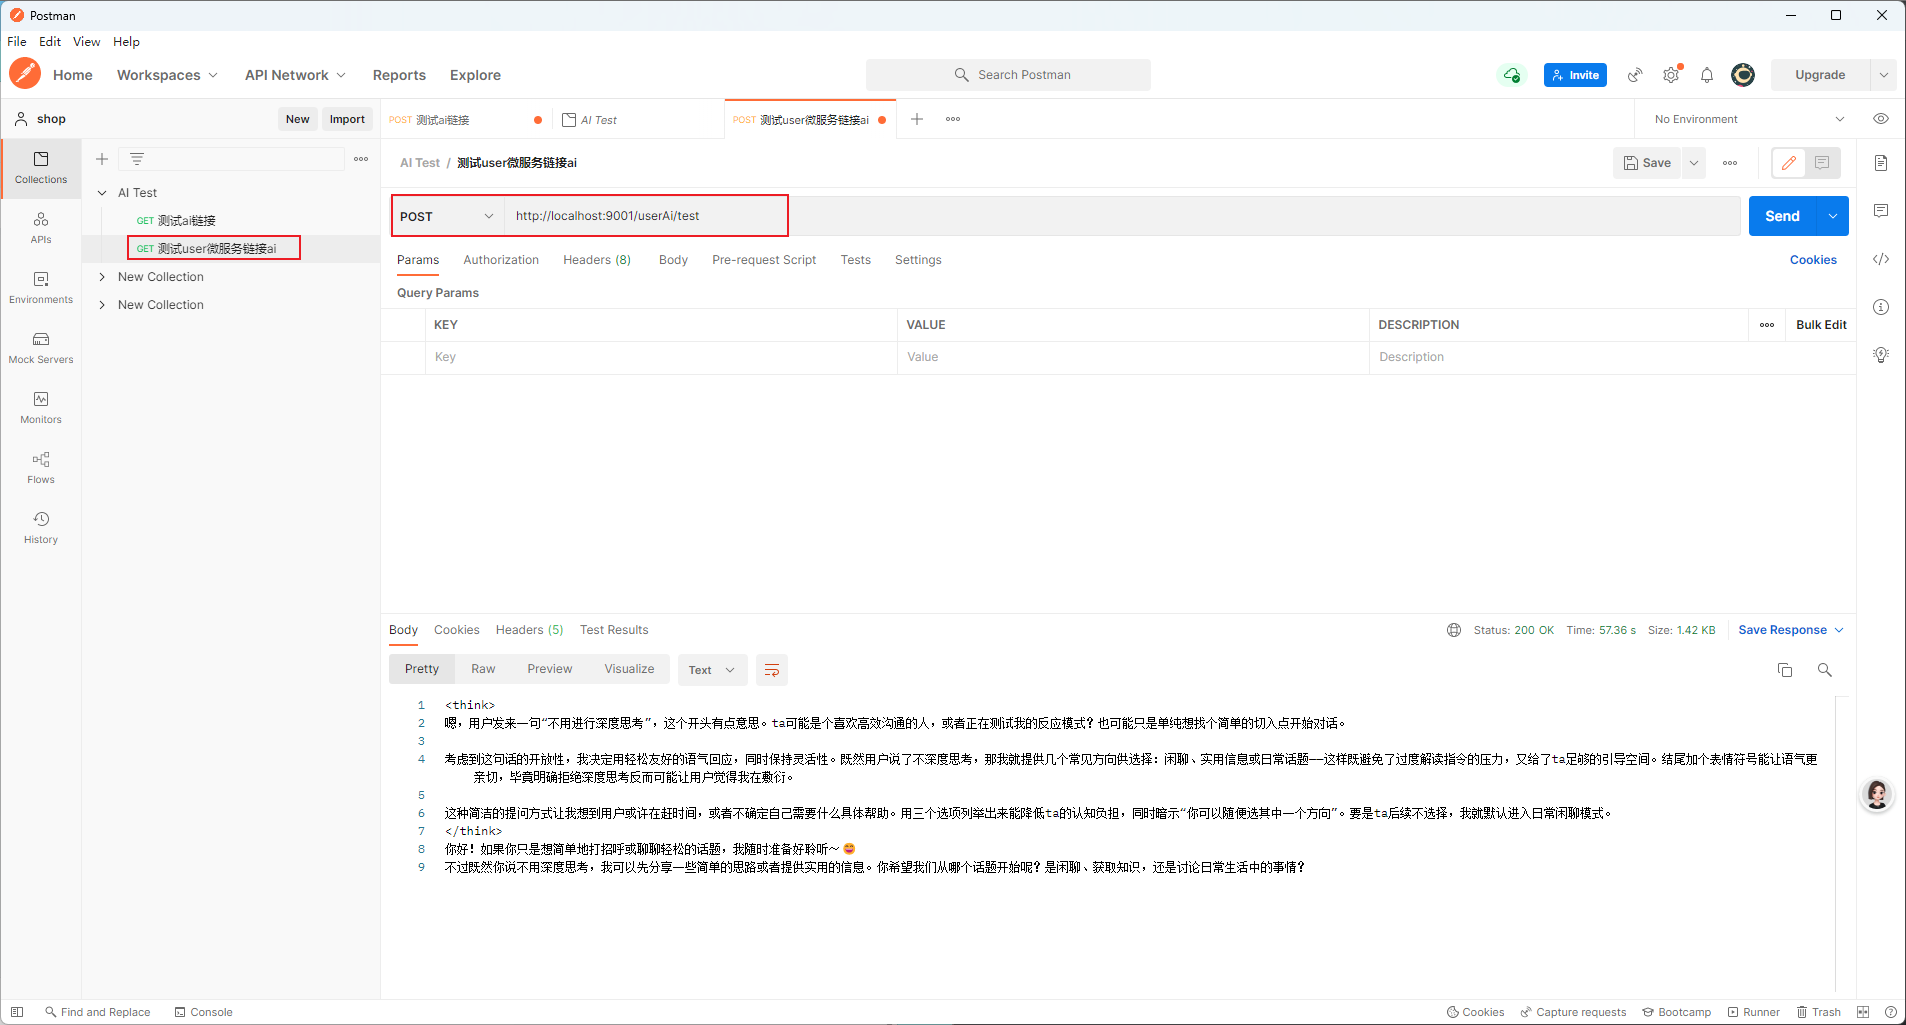Open the View menu
Viewport: 1906px width, 1025px height.
point(86,42)
